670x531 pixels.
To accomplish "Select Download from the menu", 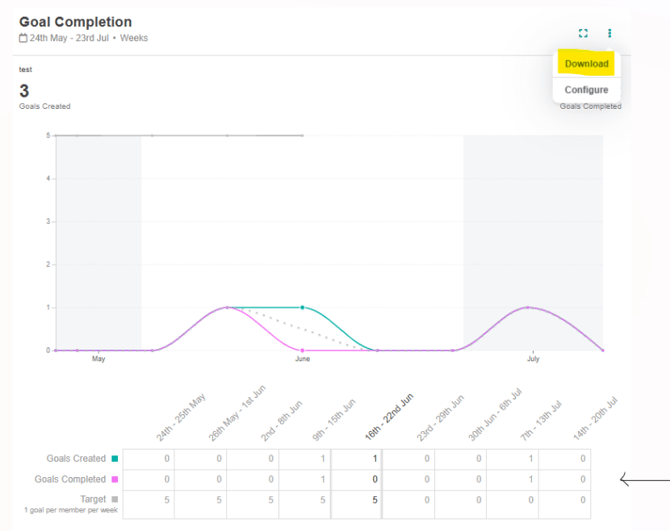I will [x=586, y=64].
